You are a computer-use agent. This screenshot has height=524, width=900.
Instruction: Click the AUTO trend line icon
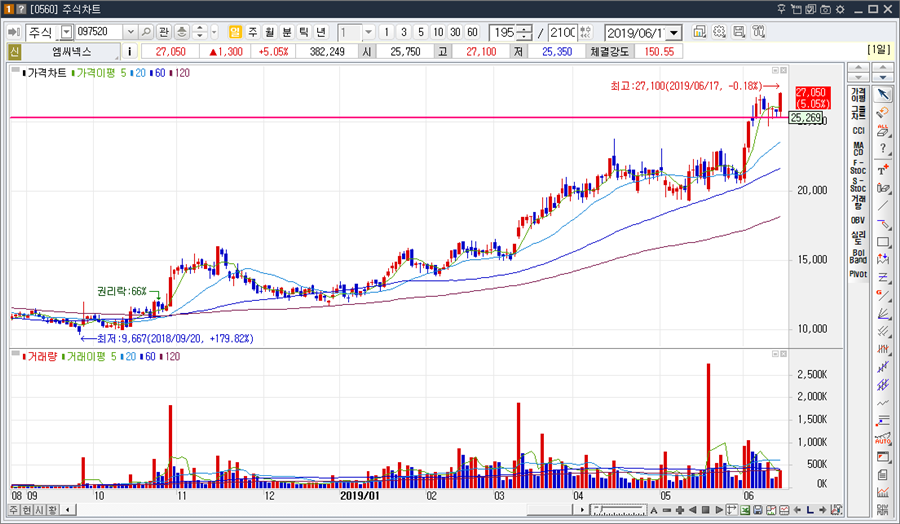[883, 439]
